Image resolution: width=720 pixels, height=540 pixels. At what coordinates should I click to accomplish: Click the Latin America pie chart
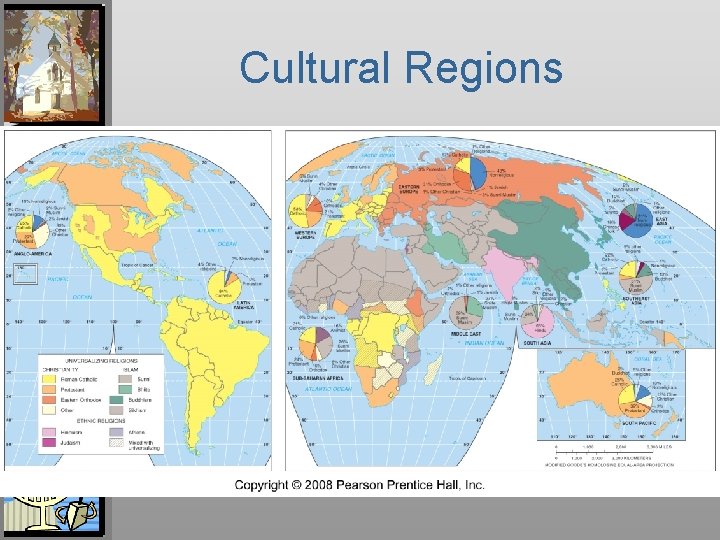pyautogui.click(x=225, y=287)
